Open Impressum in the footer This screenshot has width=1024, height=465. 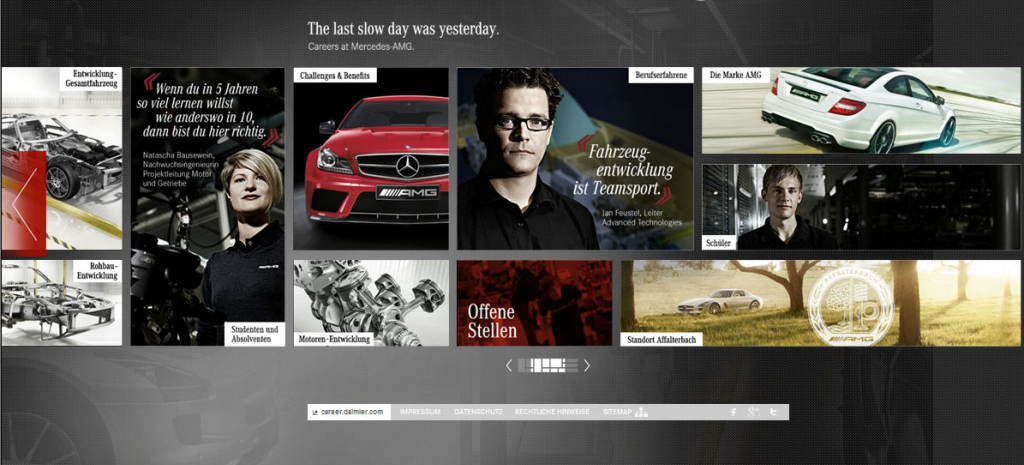[420, 412]
